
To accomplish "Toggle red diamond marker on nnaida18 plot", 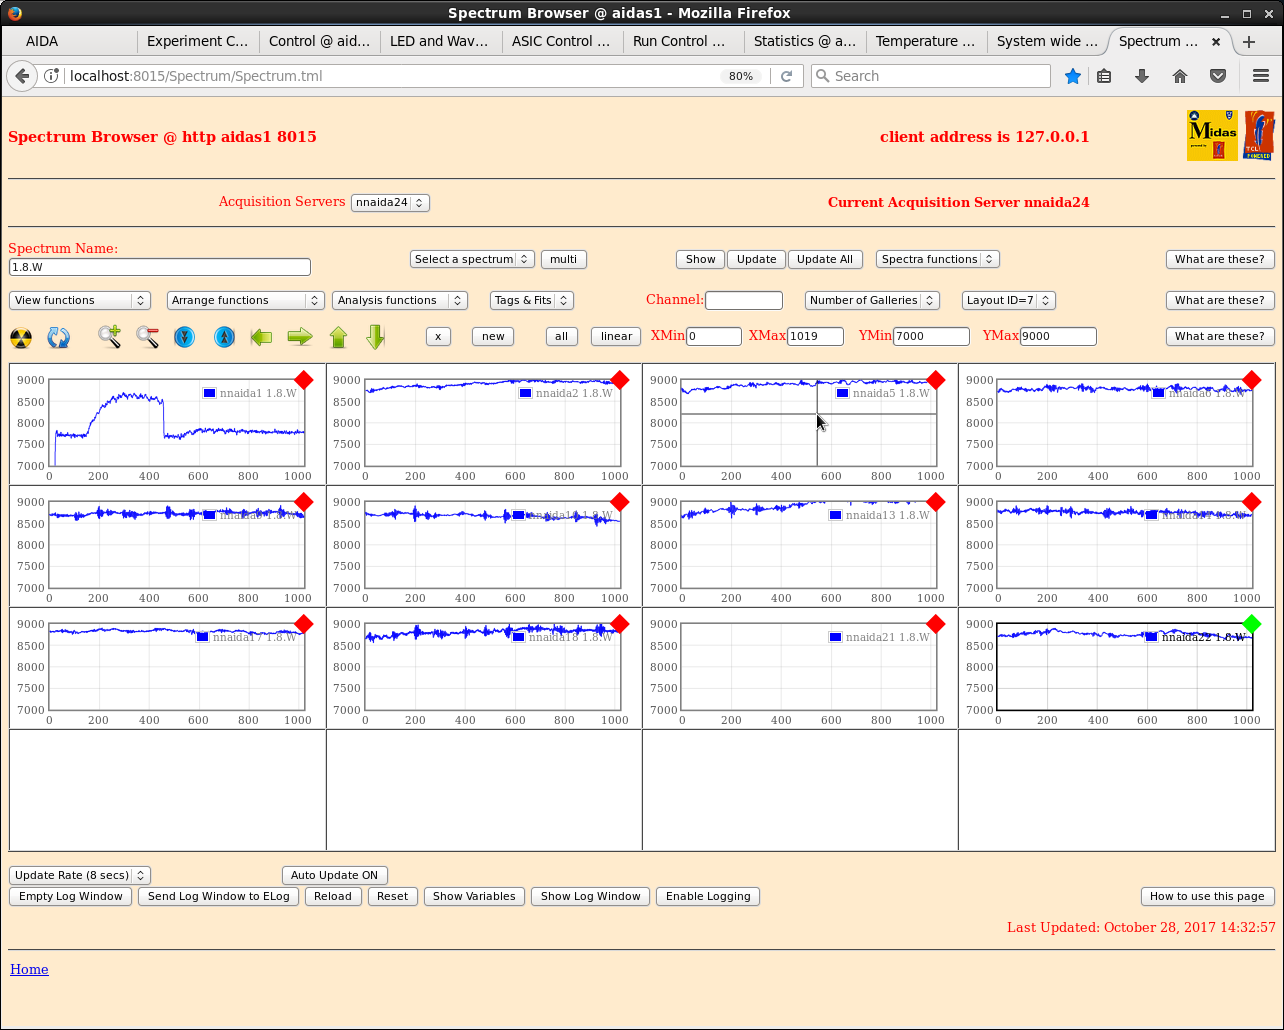I will (x=620, y=624).
